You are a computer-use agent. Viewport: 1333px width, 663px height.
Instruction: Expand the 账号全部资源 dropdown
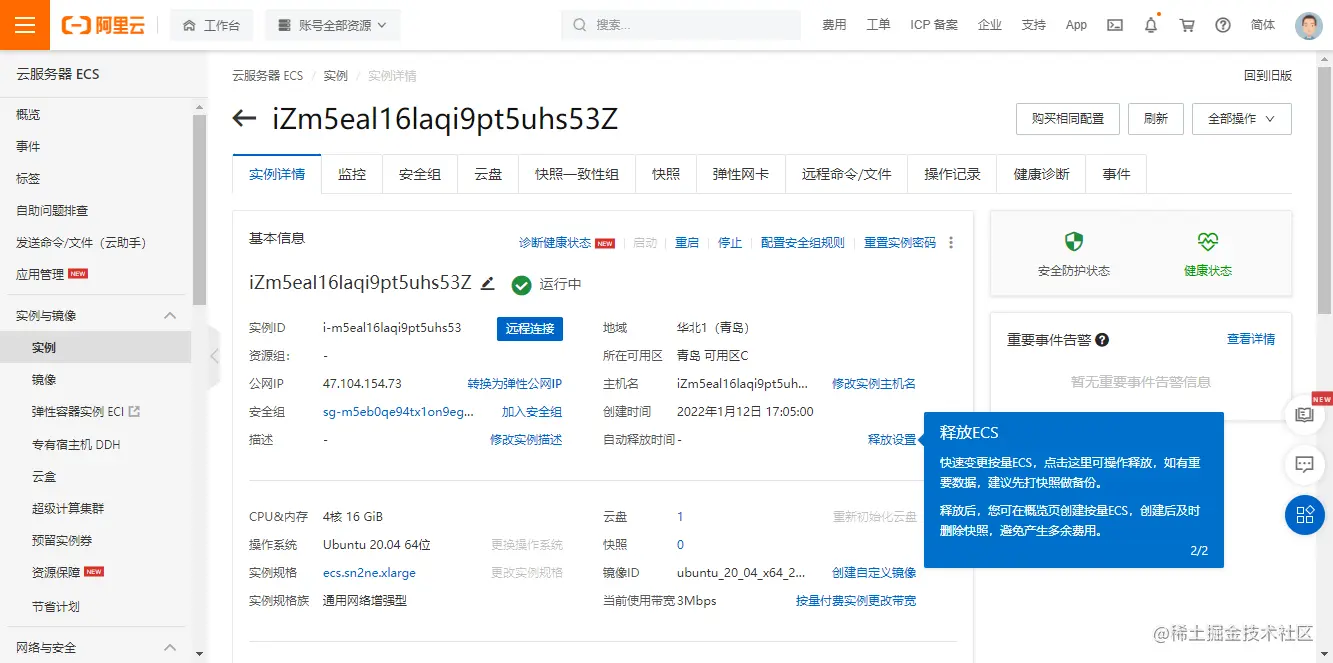coord(332,25)
